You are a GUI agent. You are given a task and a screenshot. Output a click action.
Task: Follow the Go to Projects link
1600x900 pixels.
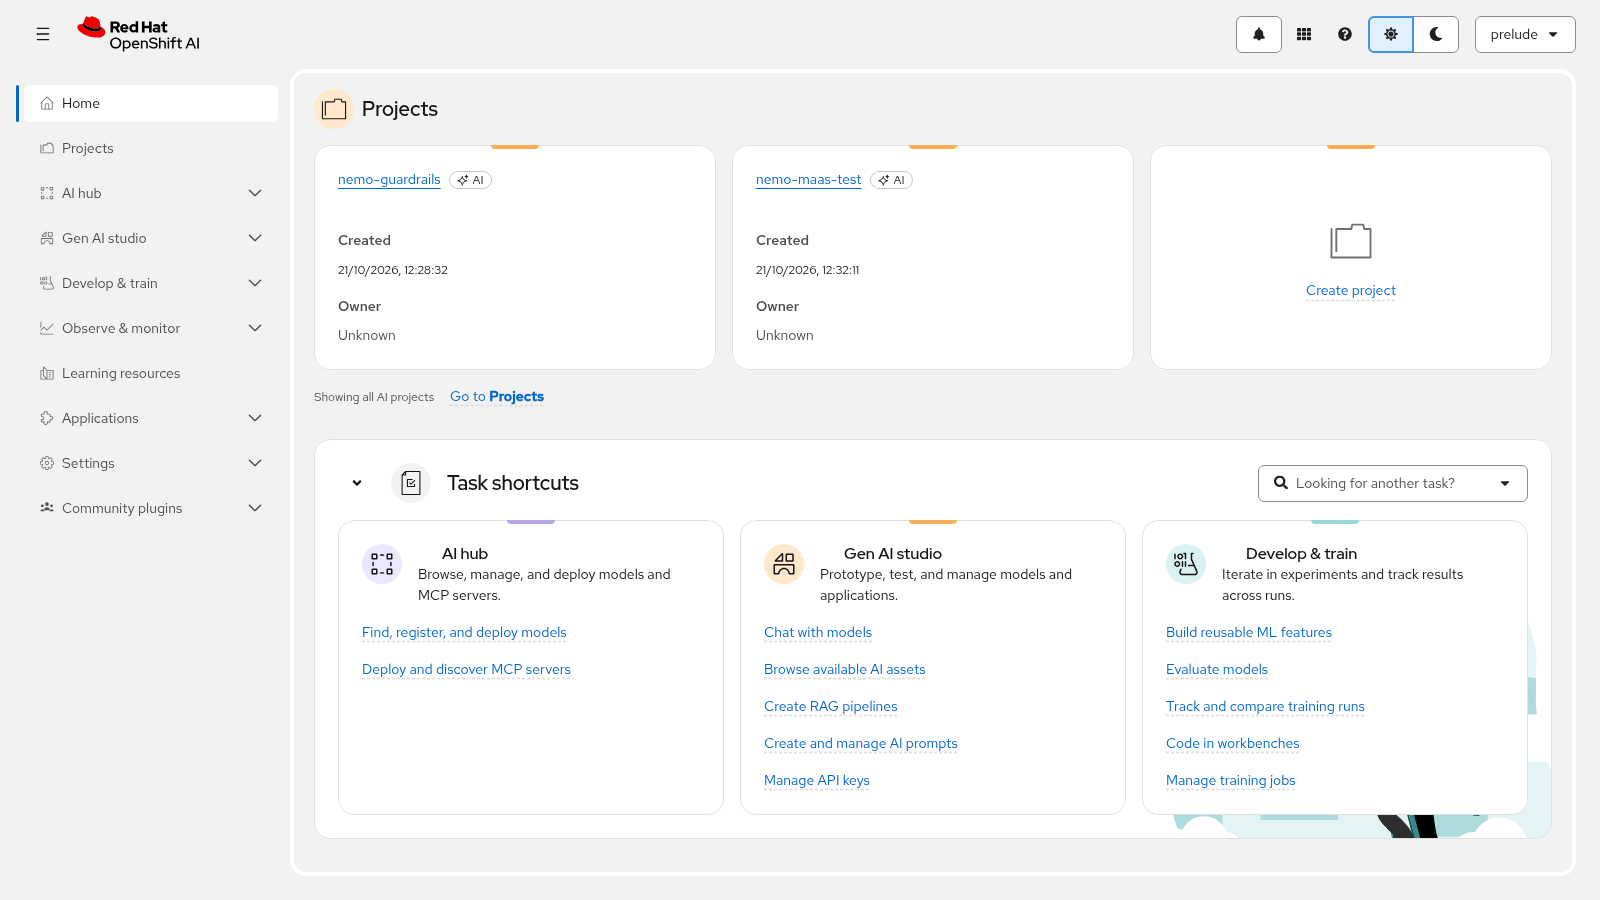(497, 397)
